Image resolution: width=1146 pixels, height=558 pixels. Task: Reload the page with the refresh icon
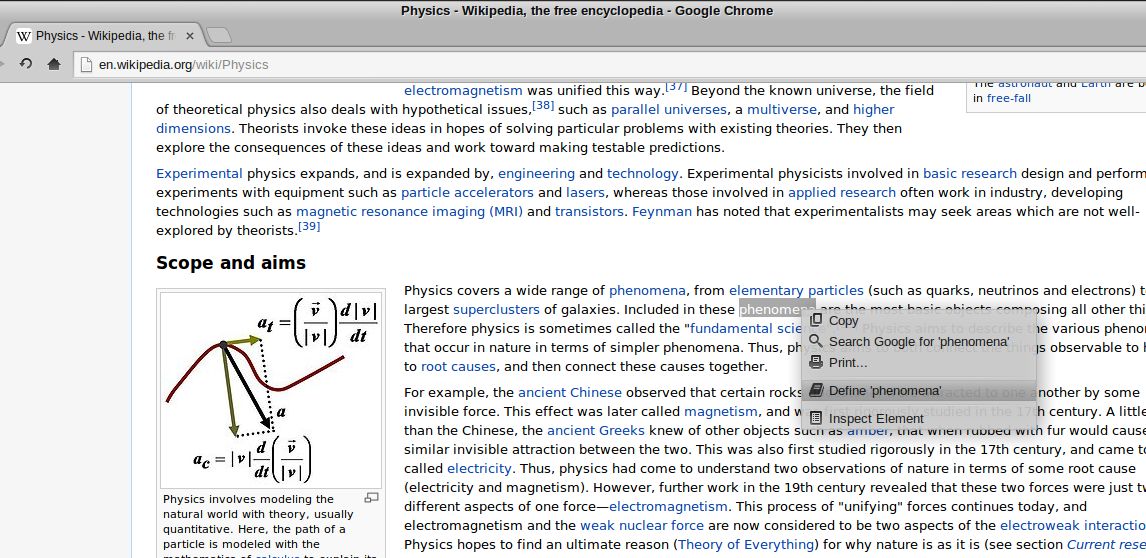(x=26, y=64)
